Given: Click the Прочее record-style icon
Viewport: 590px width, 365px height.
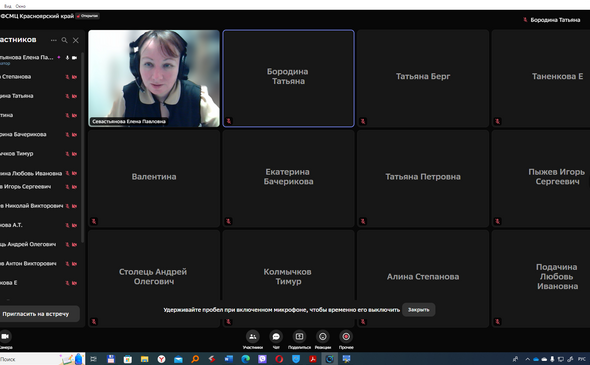Looking at the screenshot, I should 346,336.
